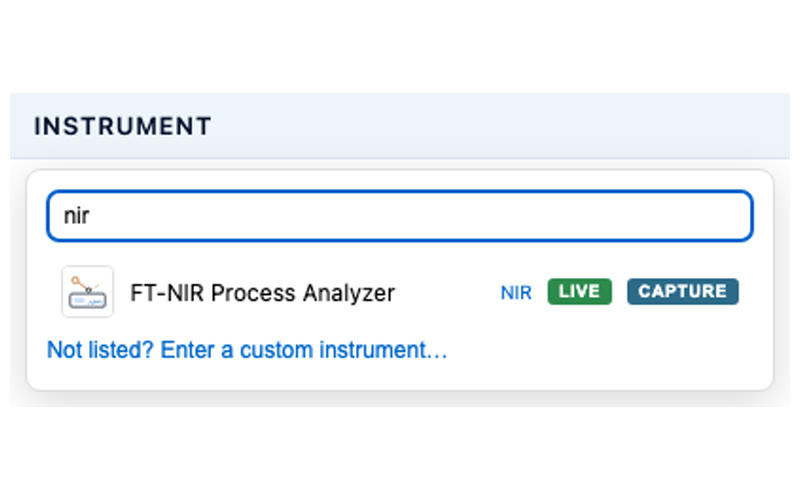Click the word 'Analyzer' in the result
Screen dimensions: 800x500
point(349,293)
